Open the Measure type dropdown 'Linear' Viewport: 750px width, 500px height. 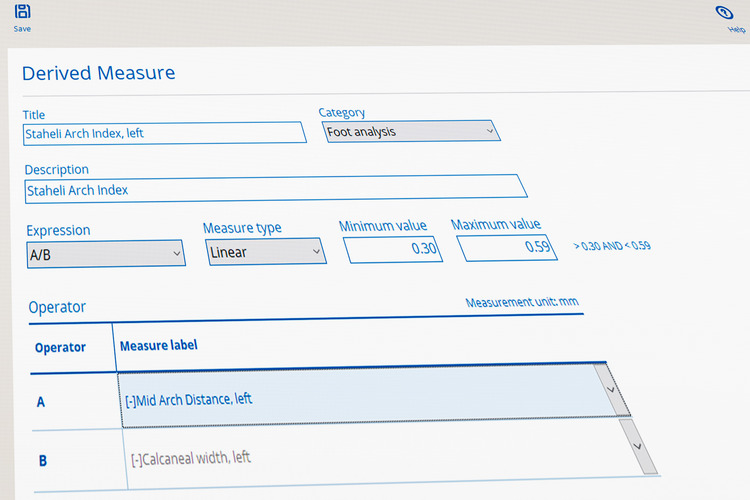tap(266, 252)
